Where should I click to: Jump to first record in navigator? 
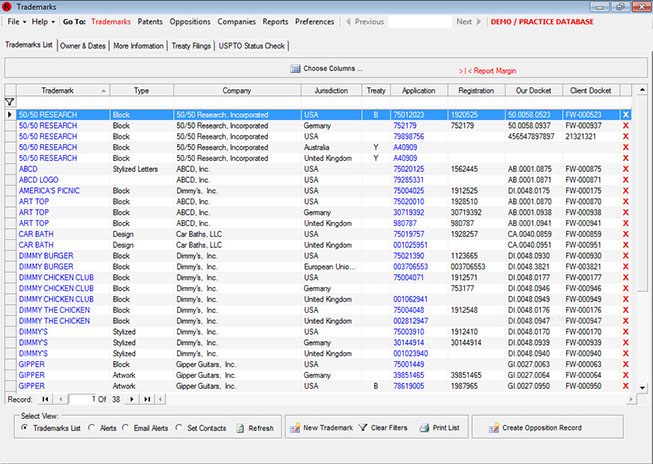point(44,399)
